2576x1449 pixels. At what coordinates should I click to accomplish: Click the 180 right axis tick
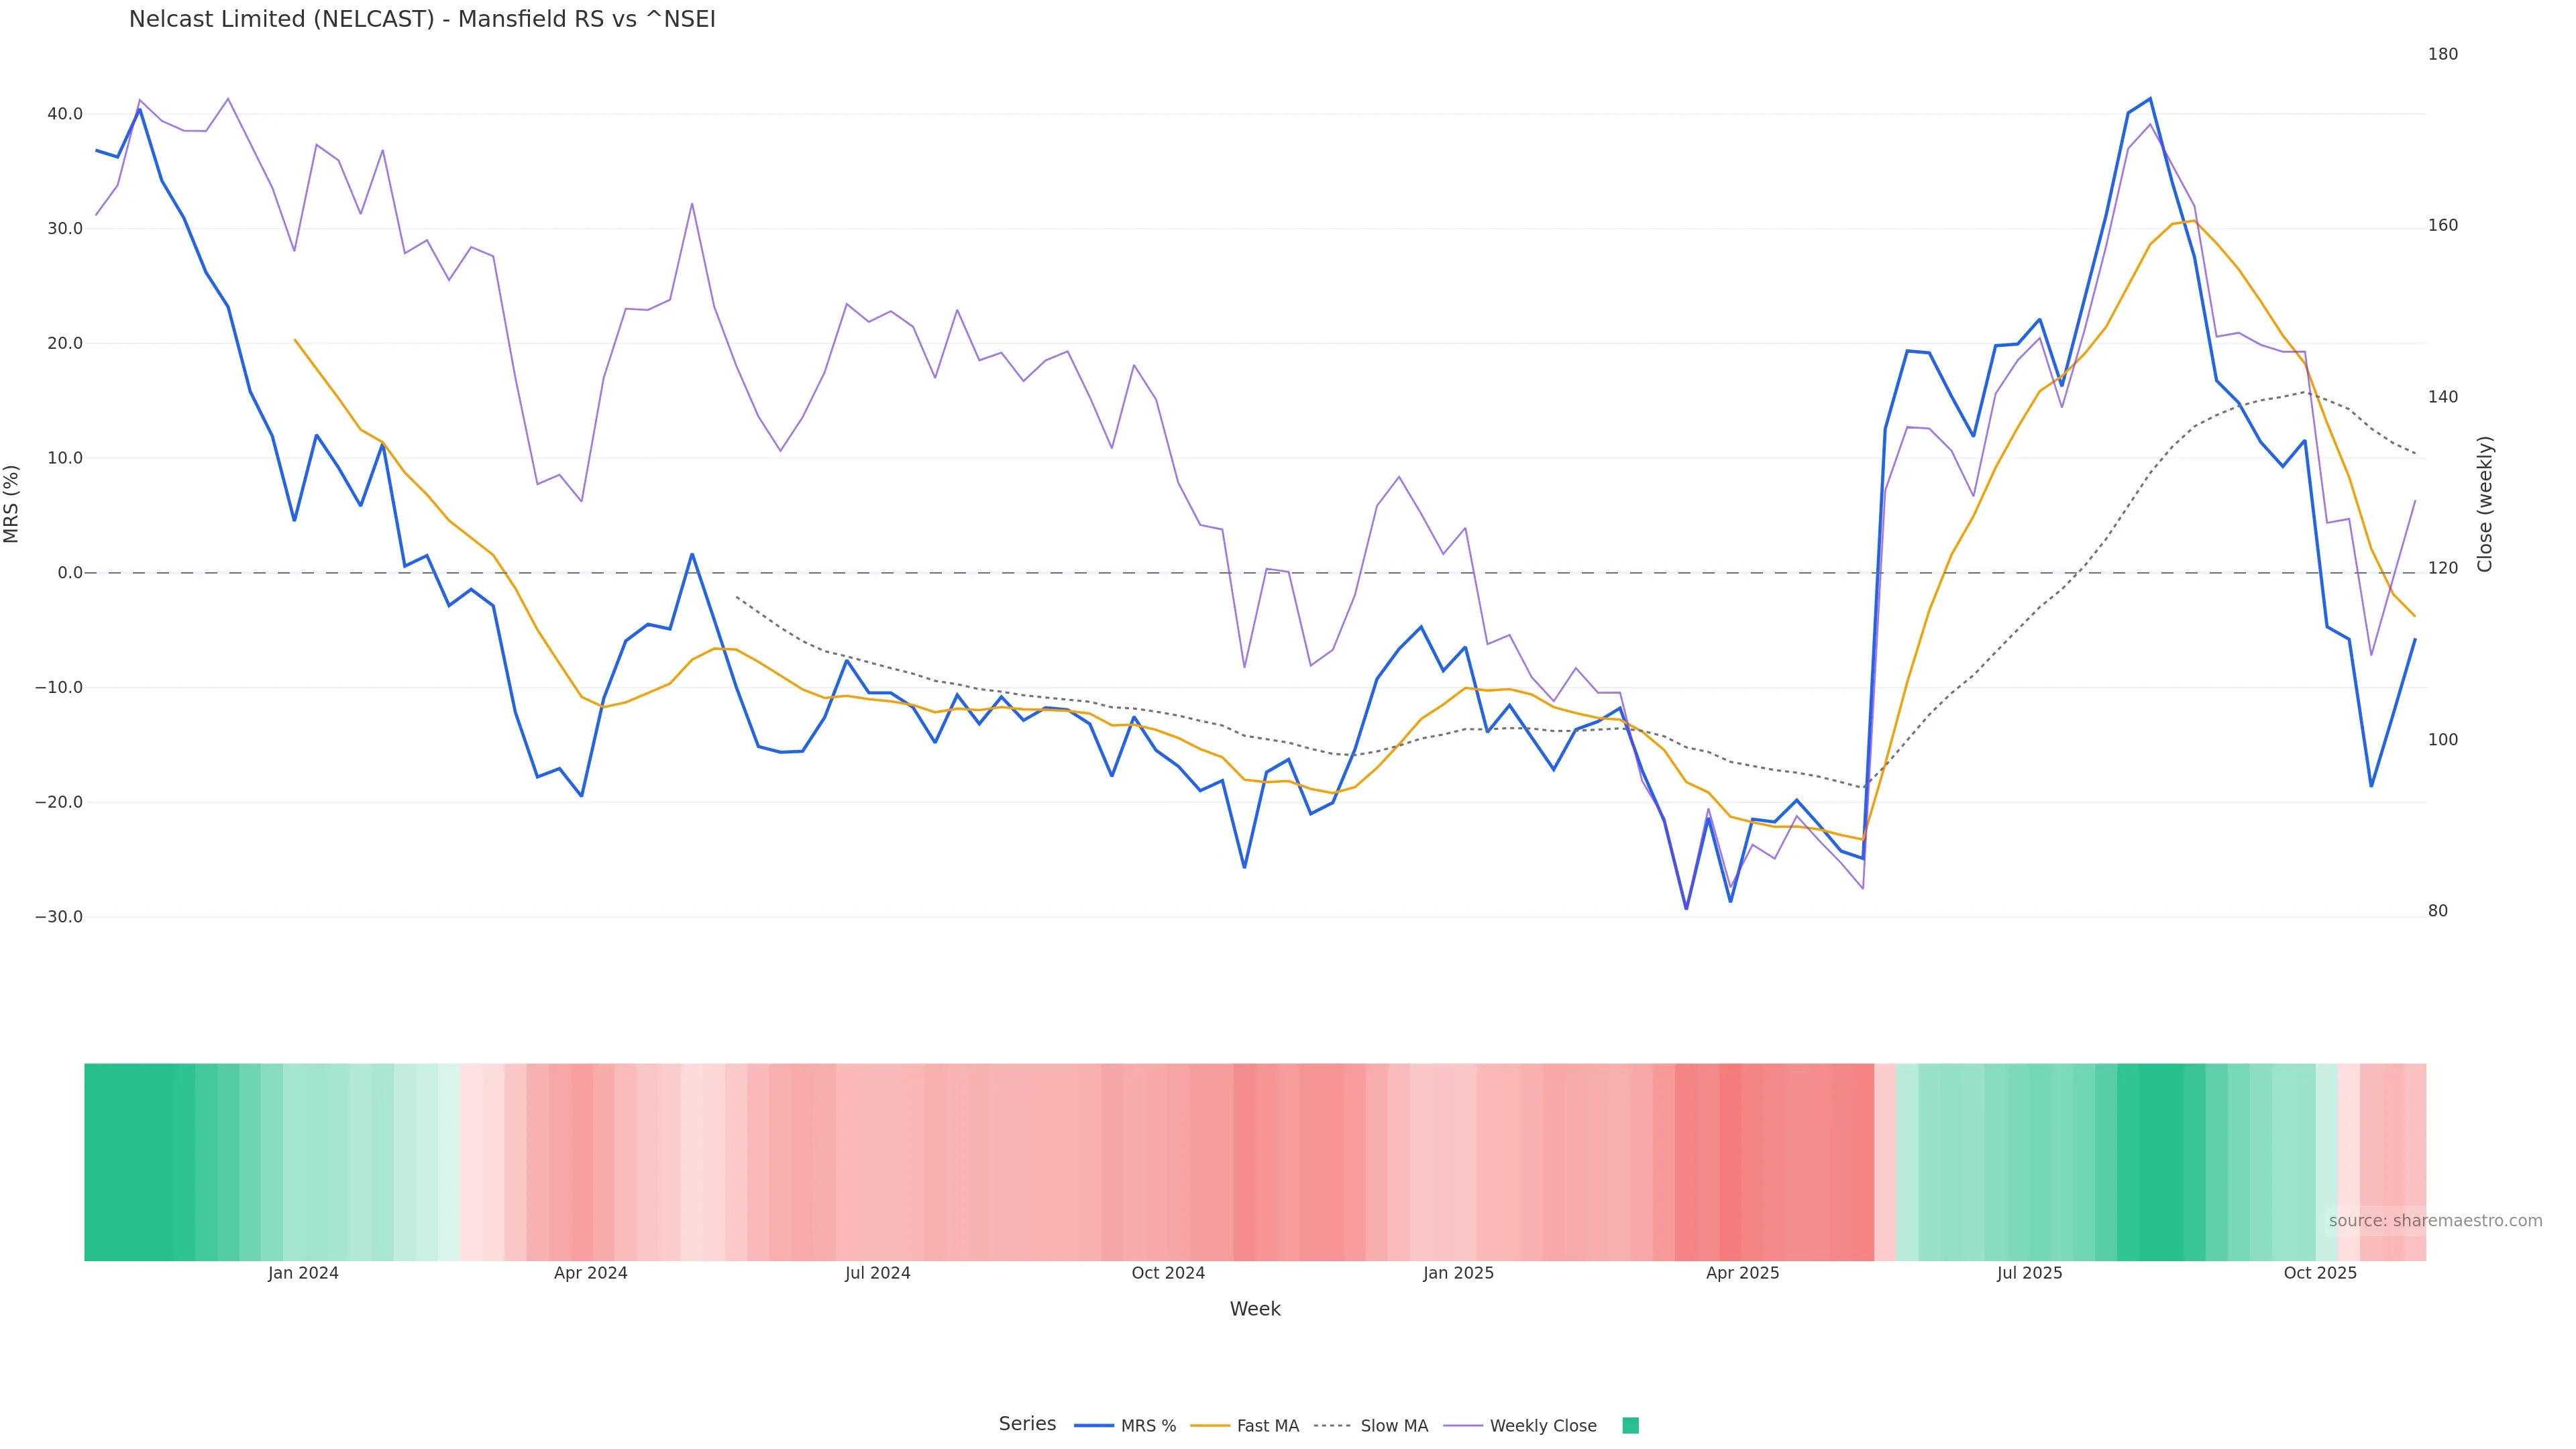[x=2442, y=54]
